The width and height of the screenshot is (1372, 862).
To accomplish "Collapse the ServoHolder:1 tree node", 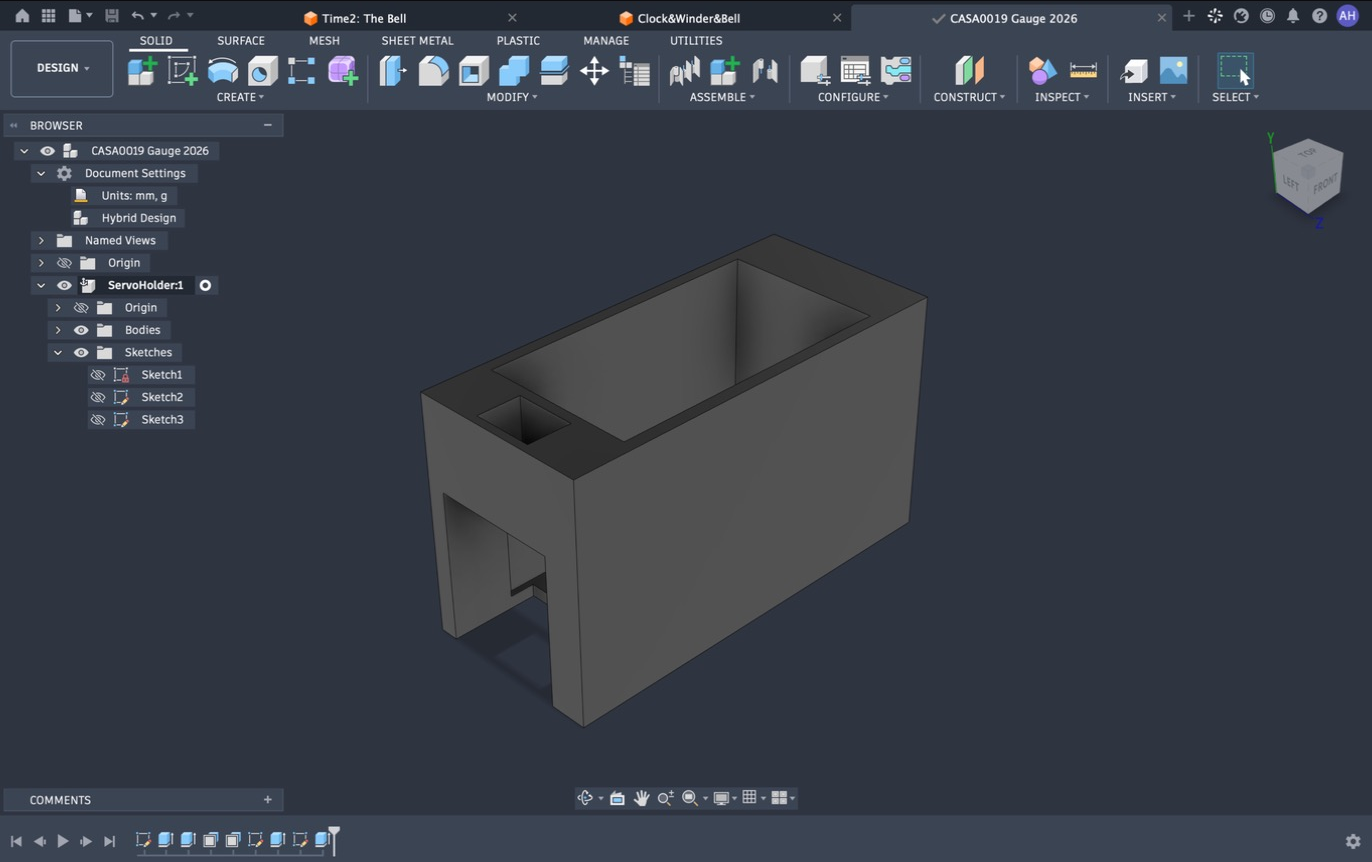I will pyautogui.click(x=41, y=285).
